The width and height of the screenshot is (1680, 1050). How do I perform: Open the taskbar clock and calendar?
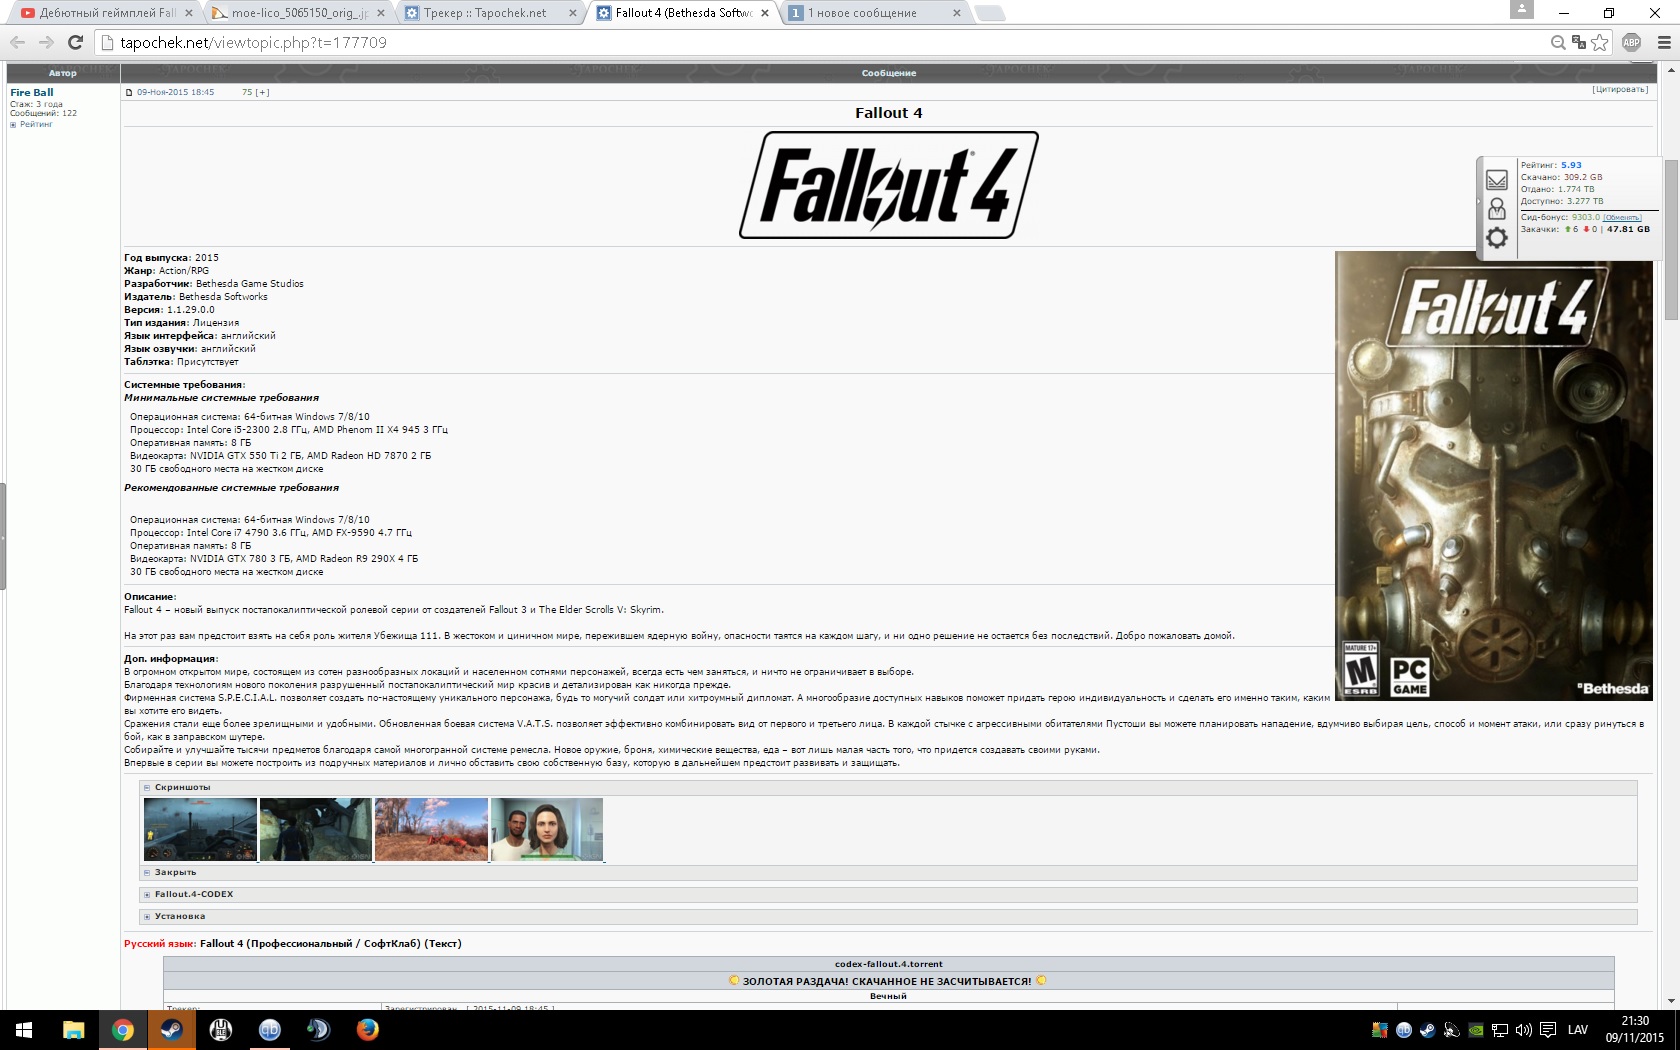click(x=1635, y=1030)
